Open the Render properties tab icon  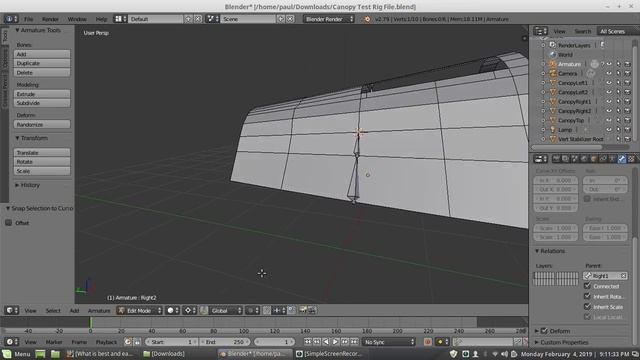[x=556, y=159]
